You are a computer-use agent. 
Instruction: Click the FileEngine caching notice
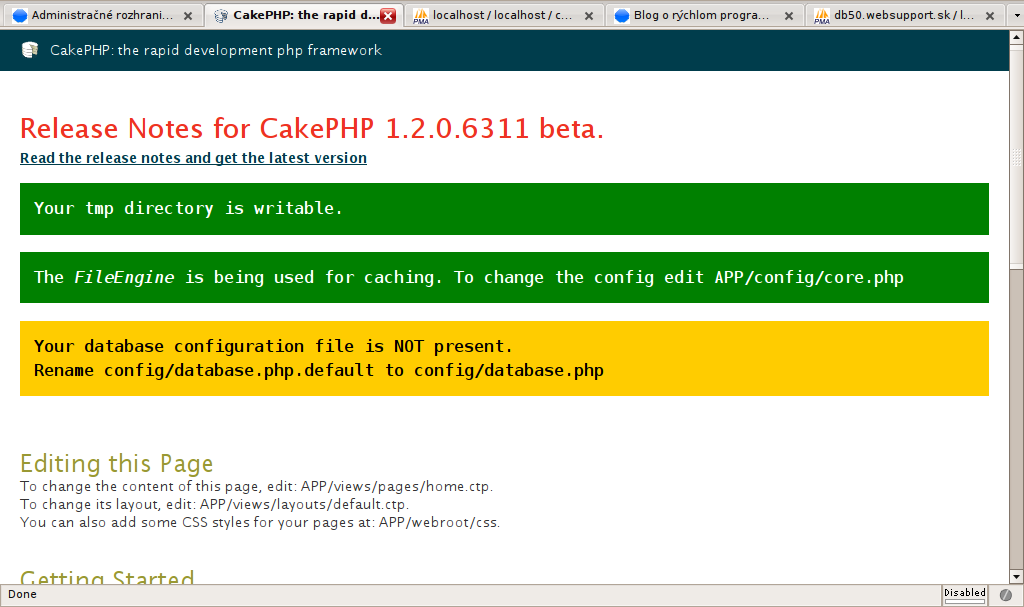(504, 278)
